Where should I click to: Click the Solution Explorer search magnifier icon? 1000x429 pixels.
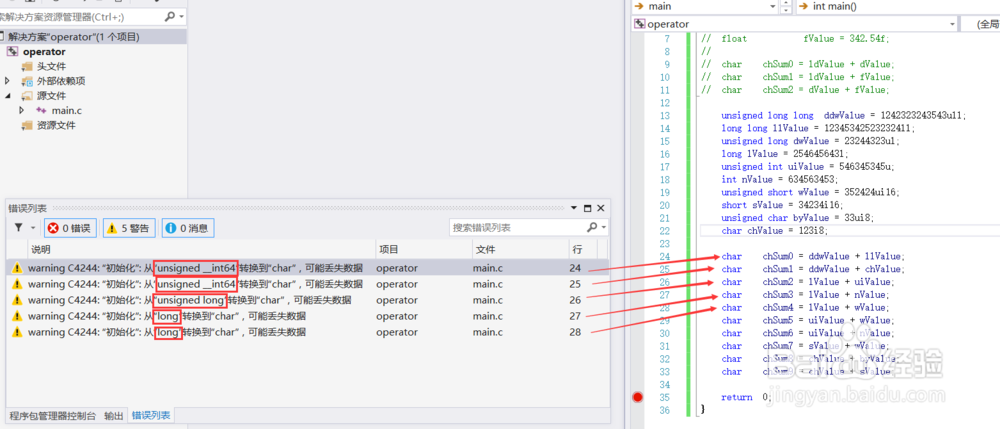pyautogui.click(x=169, y=17)
